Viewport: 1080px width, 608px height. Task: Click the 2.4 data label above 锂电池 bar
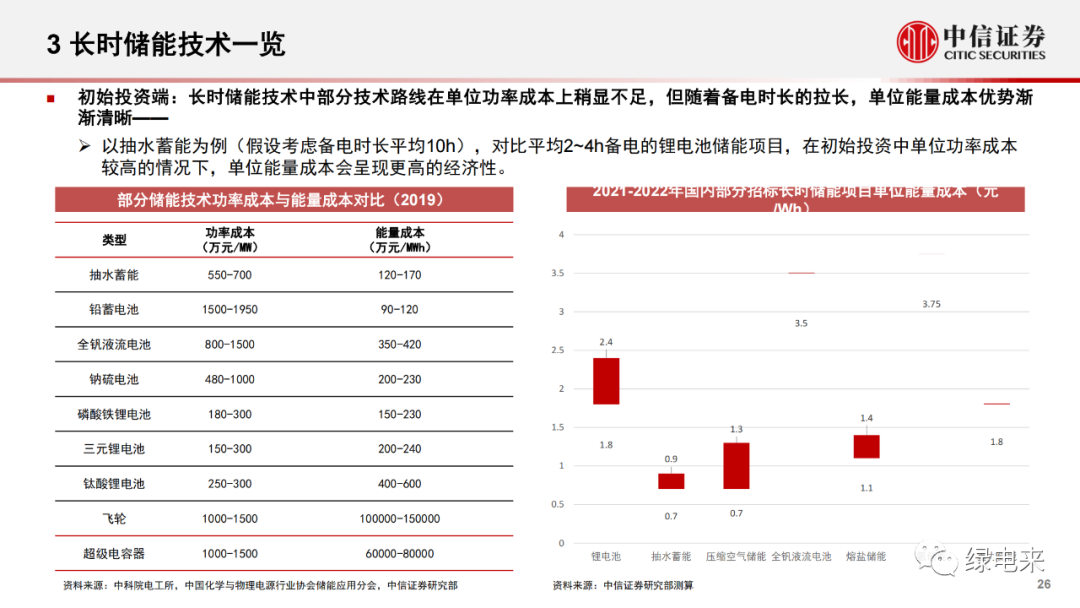(x=606, y=342)
